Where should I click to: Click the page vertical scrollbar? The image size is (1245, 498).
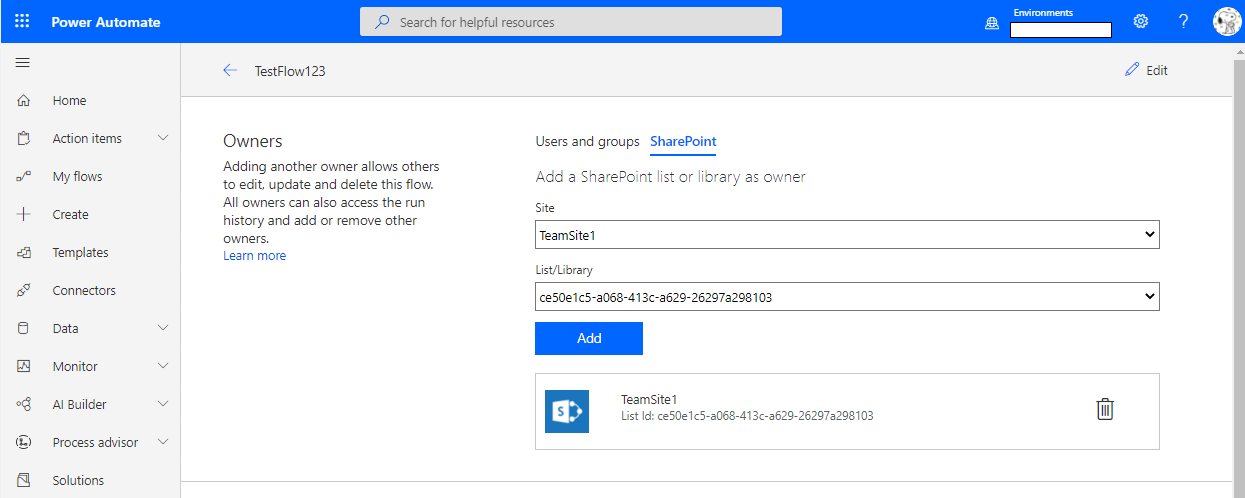click(1238, 270)
